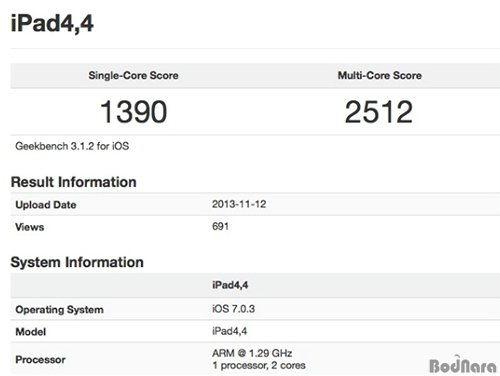This screenshot has width=500, height=376.
Task: Click the ARM @ 1.29 GHz value
Action: [x=252, y=353]
